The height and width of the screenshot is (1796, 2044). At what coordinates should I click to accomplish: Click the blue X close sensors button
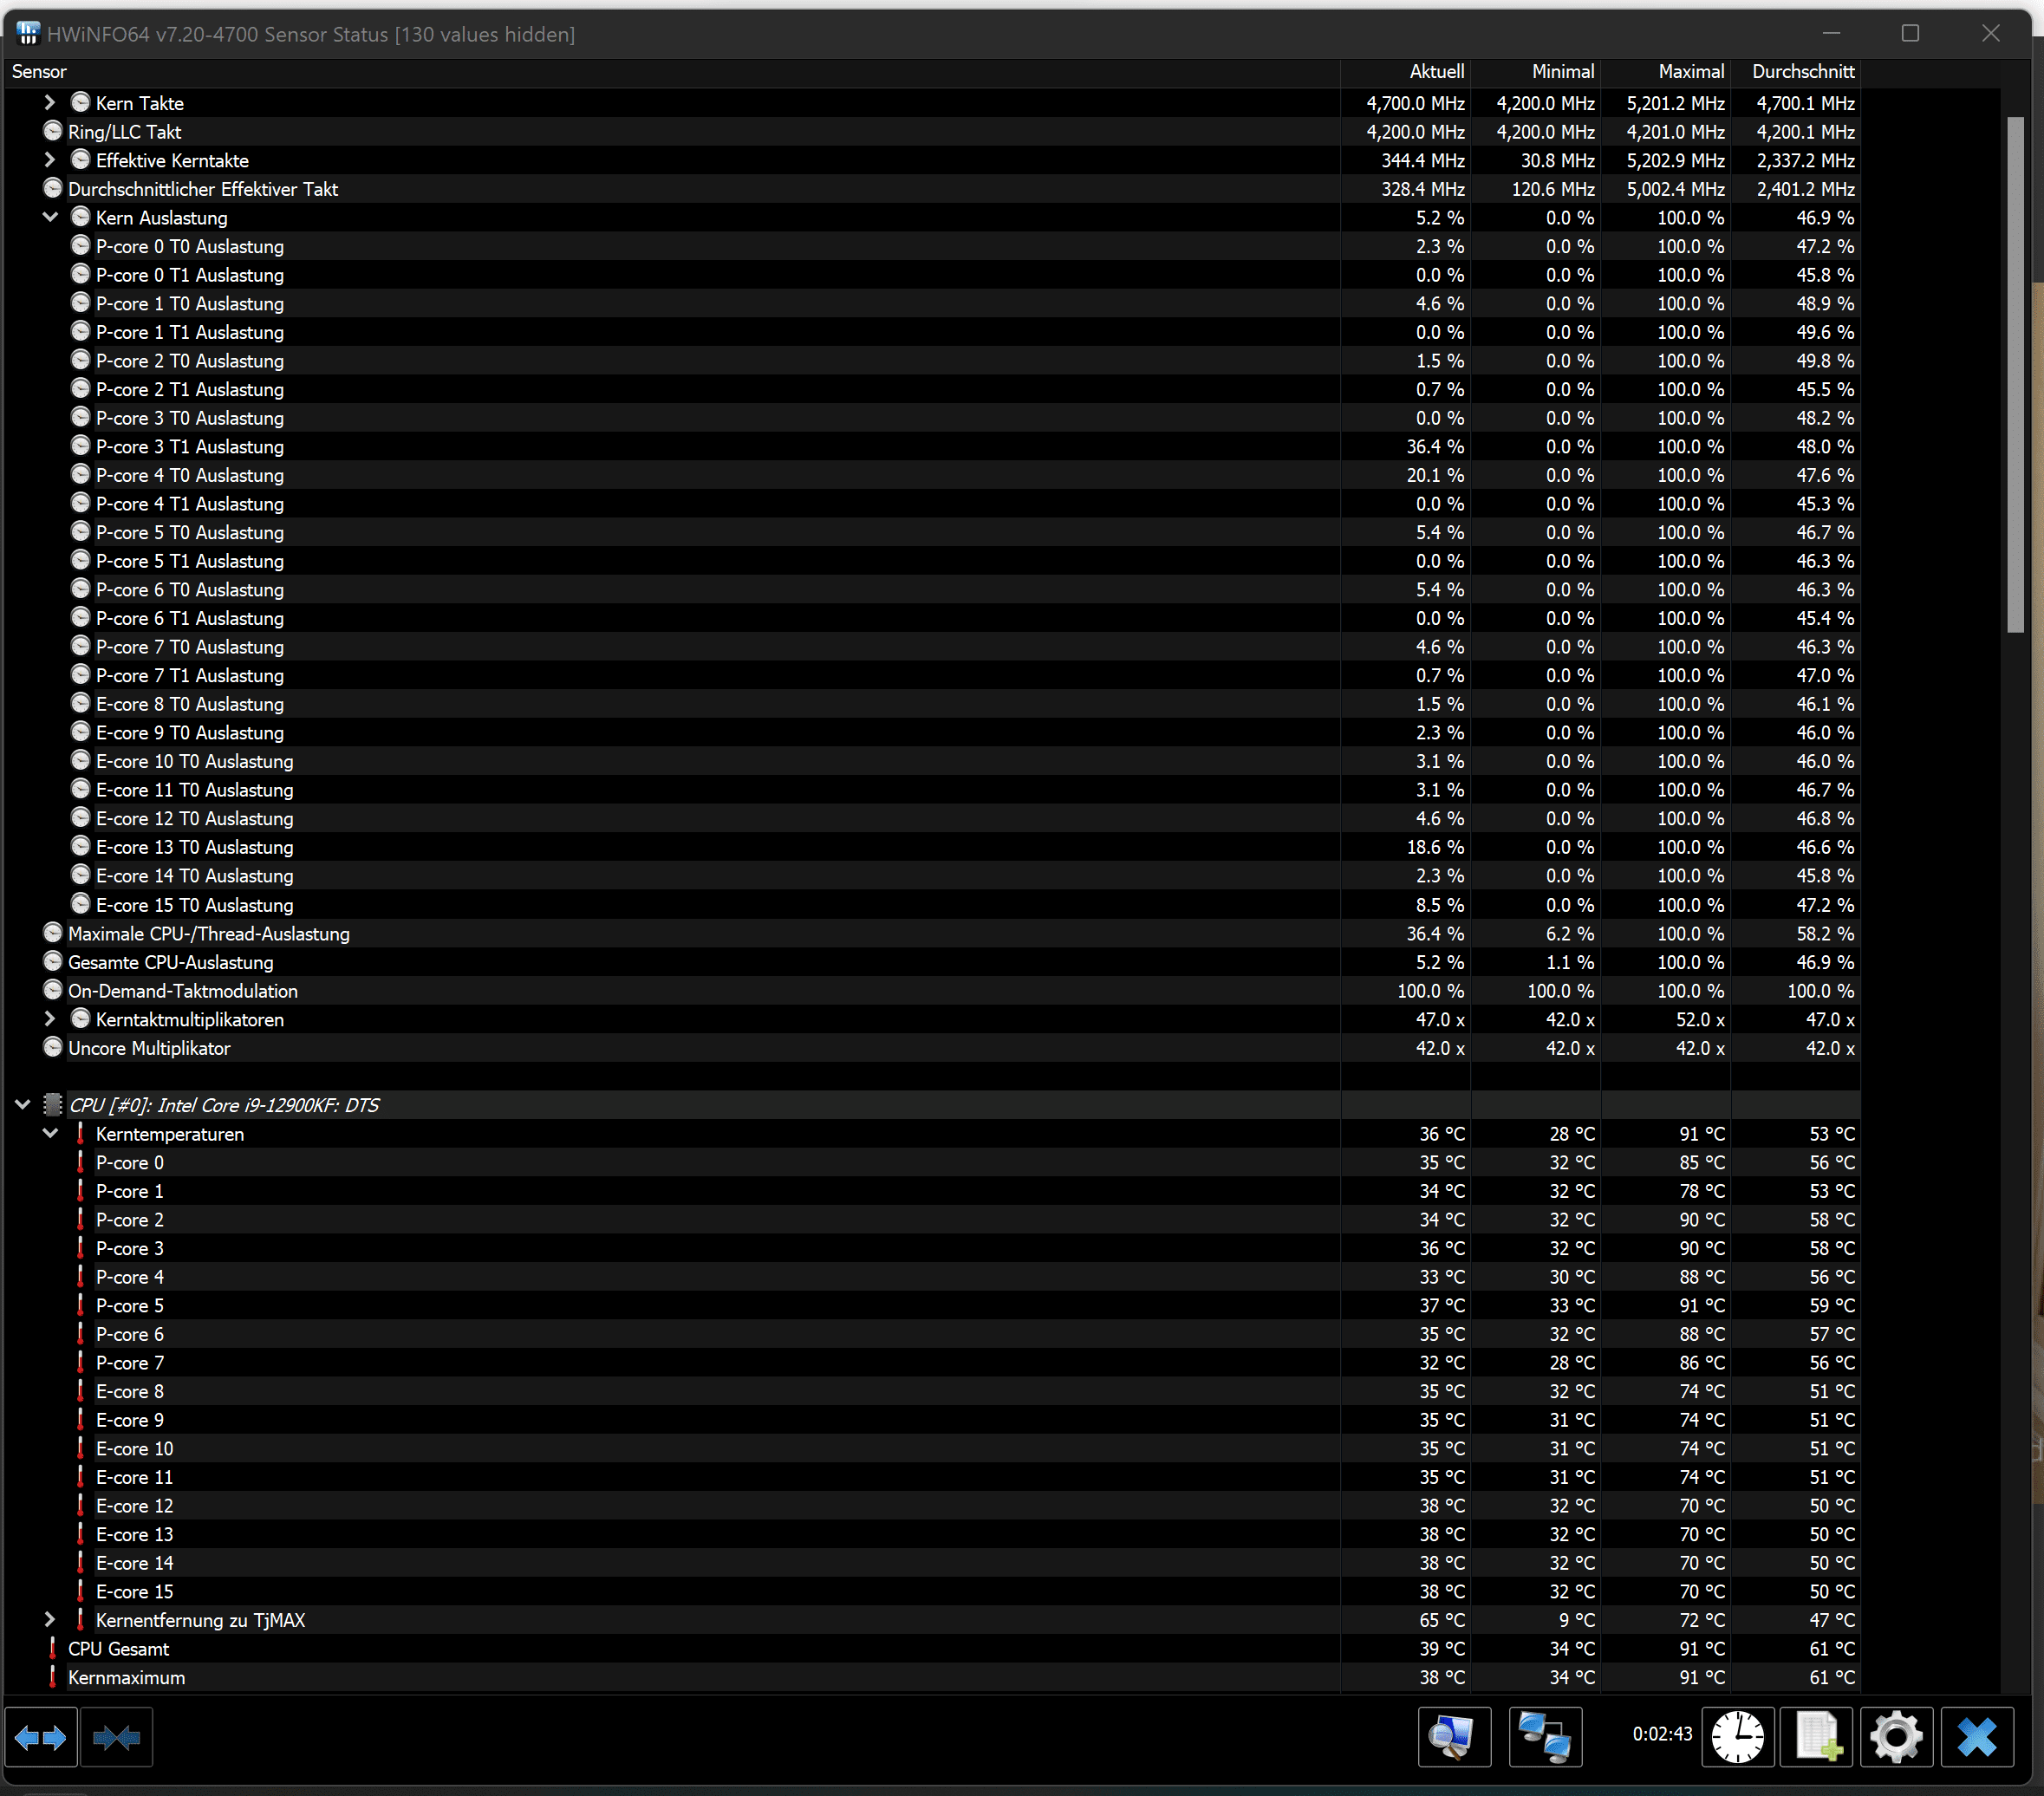click(x=1976, y=1738)
